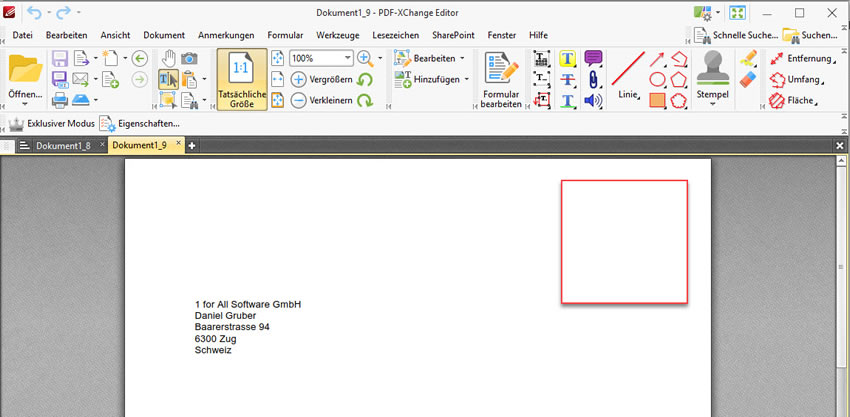850x417 pixels.
Task: Select the purple Sticky Note tool
Action: pyautogui.click(x=594, y=58)
